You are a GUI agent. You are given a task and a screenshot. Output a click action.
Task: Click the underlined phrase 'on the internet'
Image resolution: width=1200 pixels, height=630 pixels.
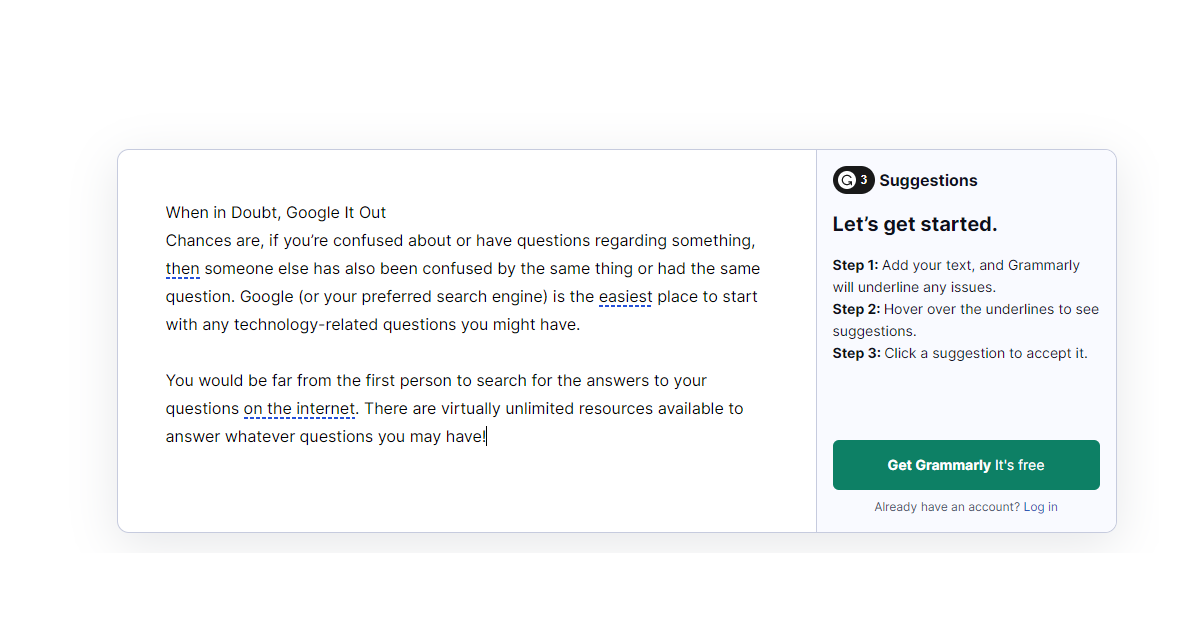[300, 408]
